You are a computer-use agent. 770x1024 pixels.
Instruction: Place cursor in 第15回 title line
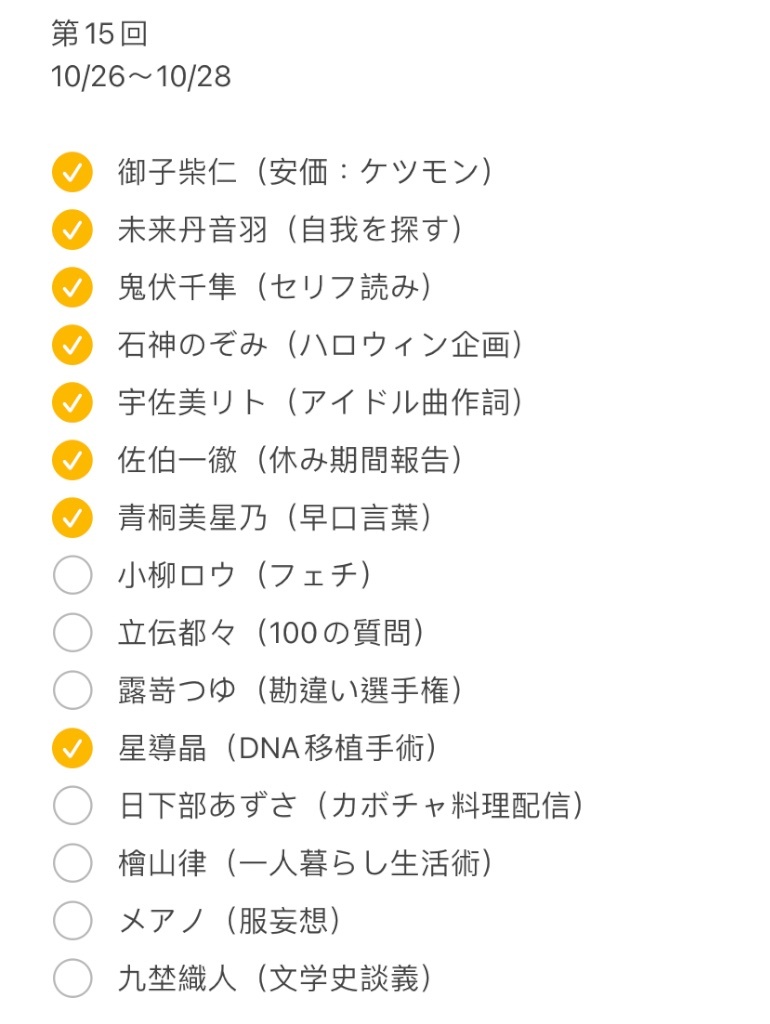[x=99, y=33]
